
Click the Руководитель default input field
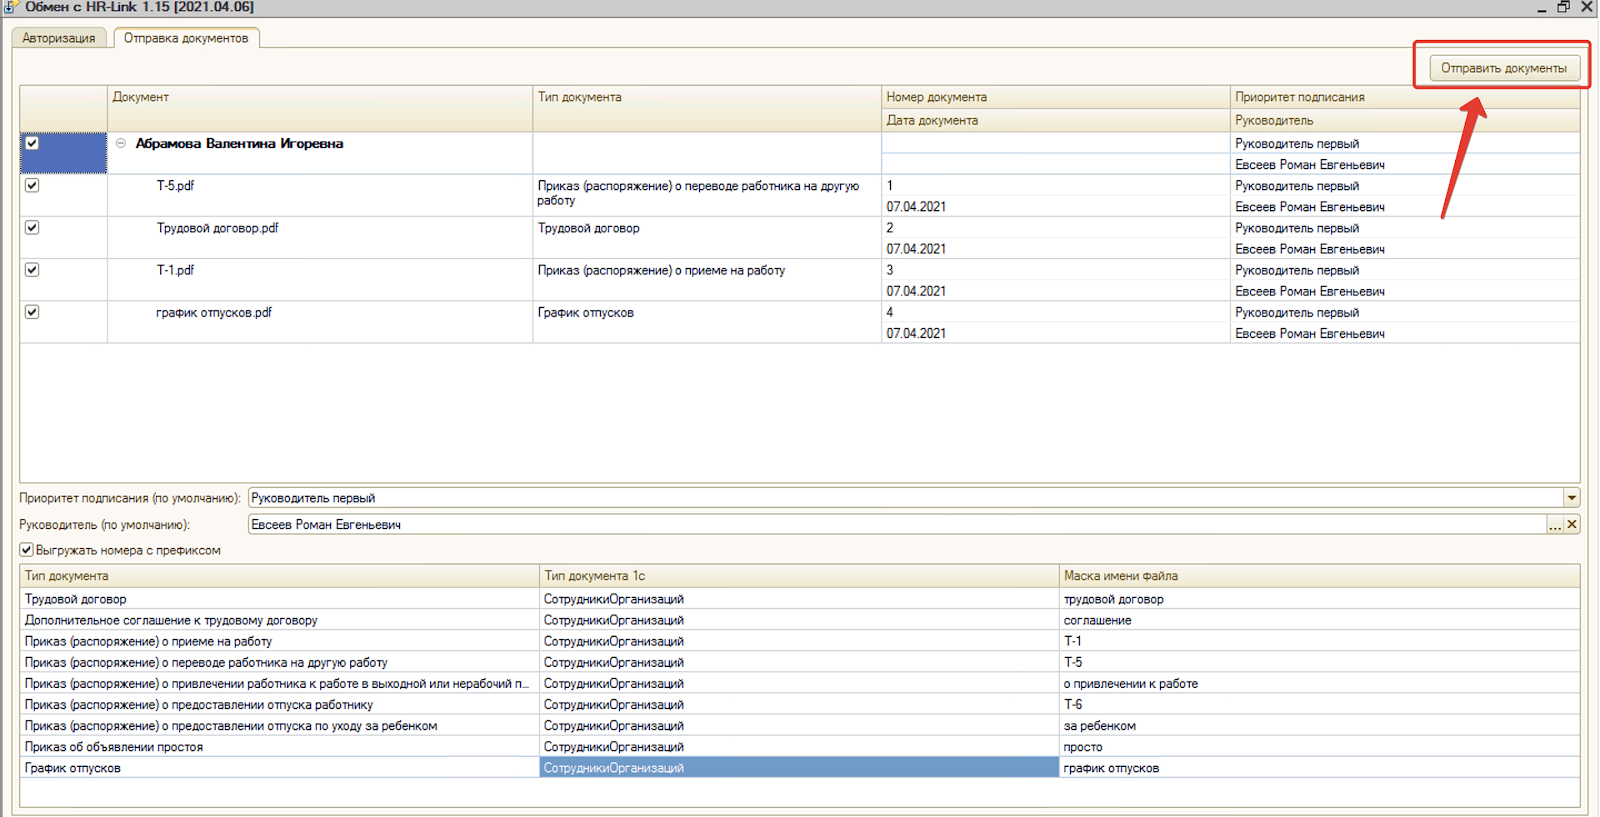pos(897,524)
